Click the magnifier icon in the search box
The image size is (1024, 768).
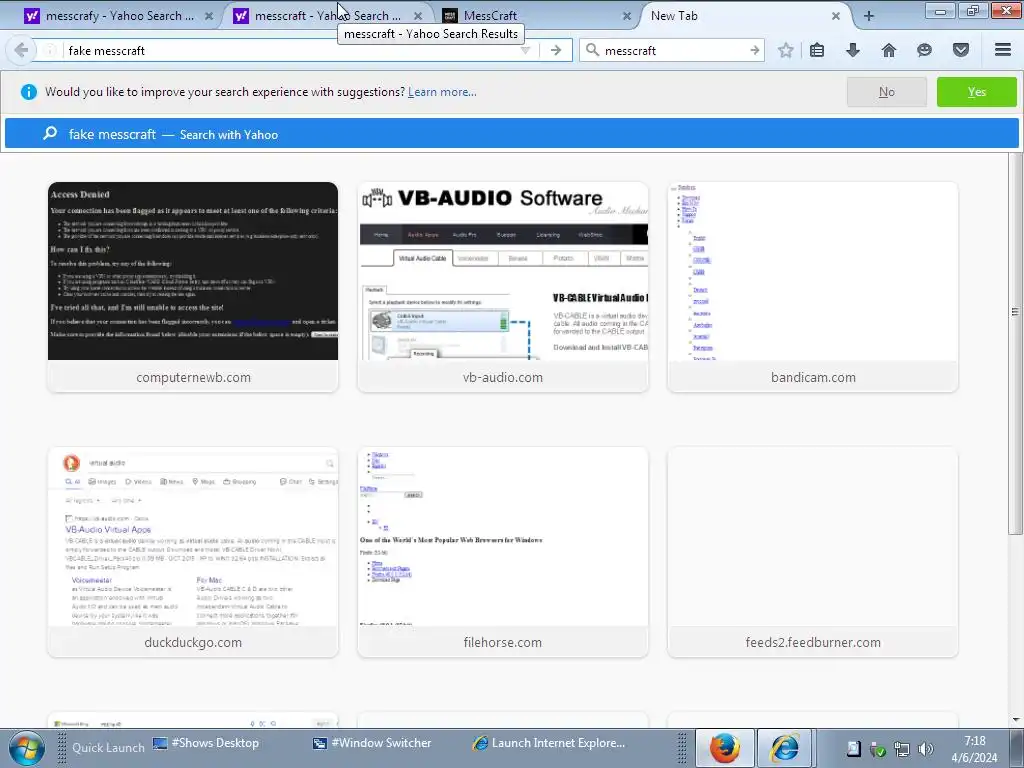pos(592,50)
